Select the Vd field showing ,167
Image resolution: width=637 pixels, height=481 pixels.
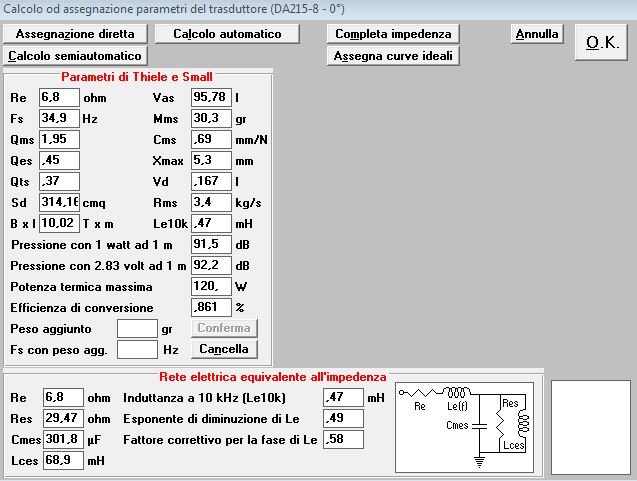[211, 182]
